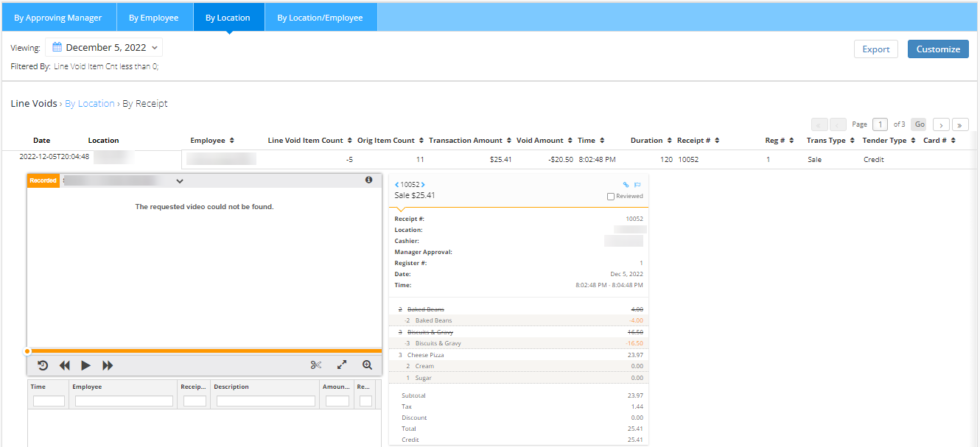Mark receipt as Reviewed
The image size is (980, 447).
[x=611, y=197]
